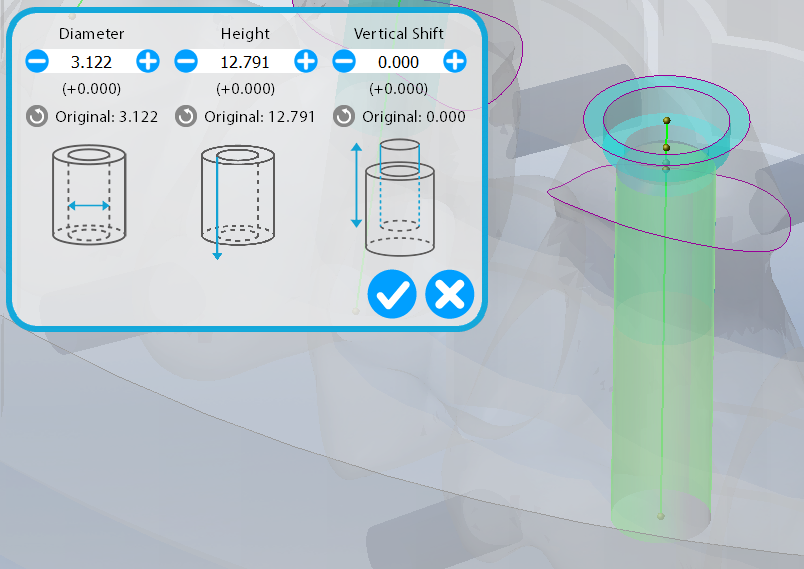Screen dimensions: 804x569
Task: Cancel the dialog with the X button
Action: (x=450, y=294)
